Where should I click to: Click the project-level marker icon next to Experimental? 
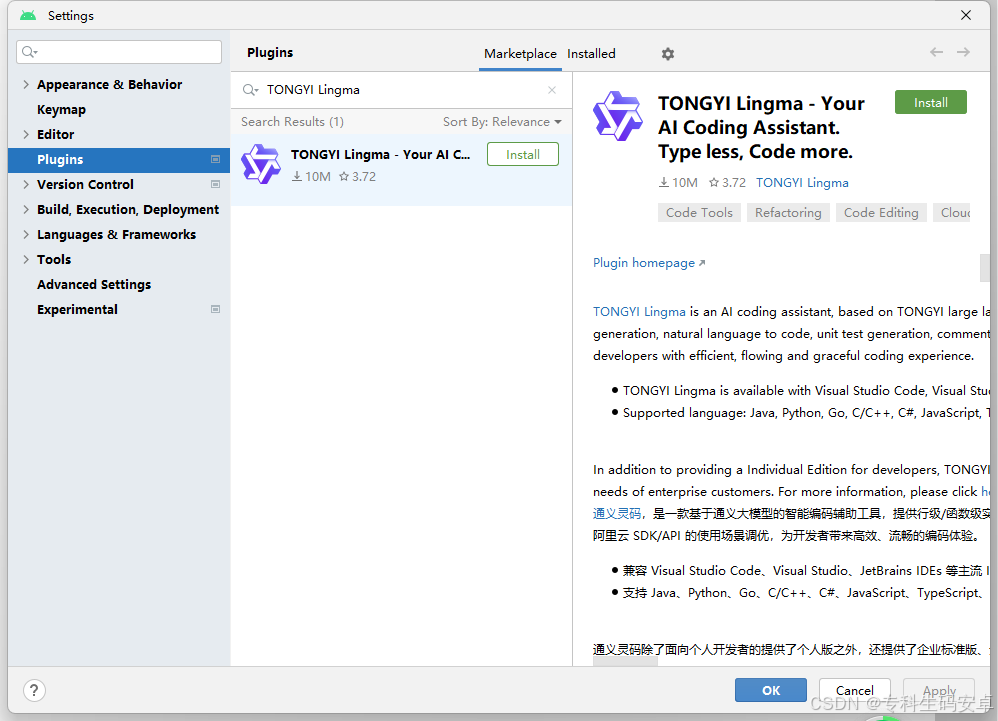pos(215,309)
